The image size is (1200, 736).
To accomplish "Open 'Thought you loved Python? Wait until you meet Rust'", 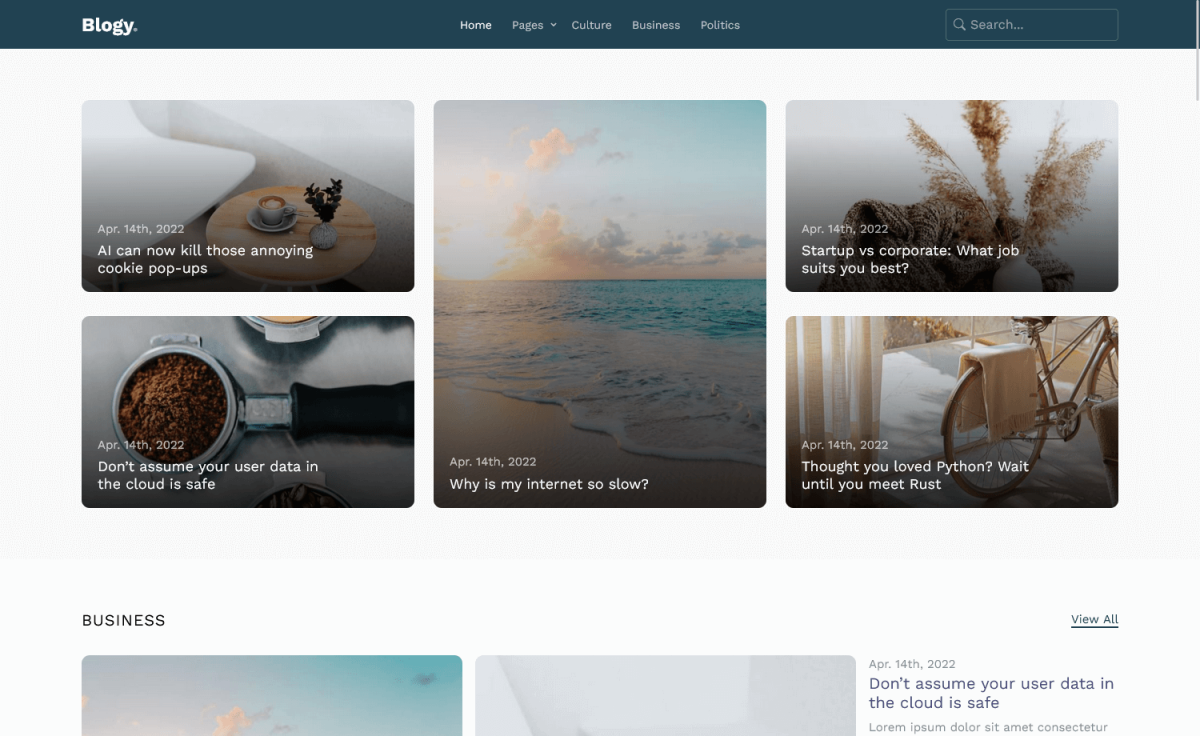I will click(x=912, y=475).
